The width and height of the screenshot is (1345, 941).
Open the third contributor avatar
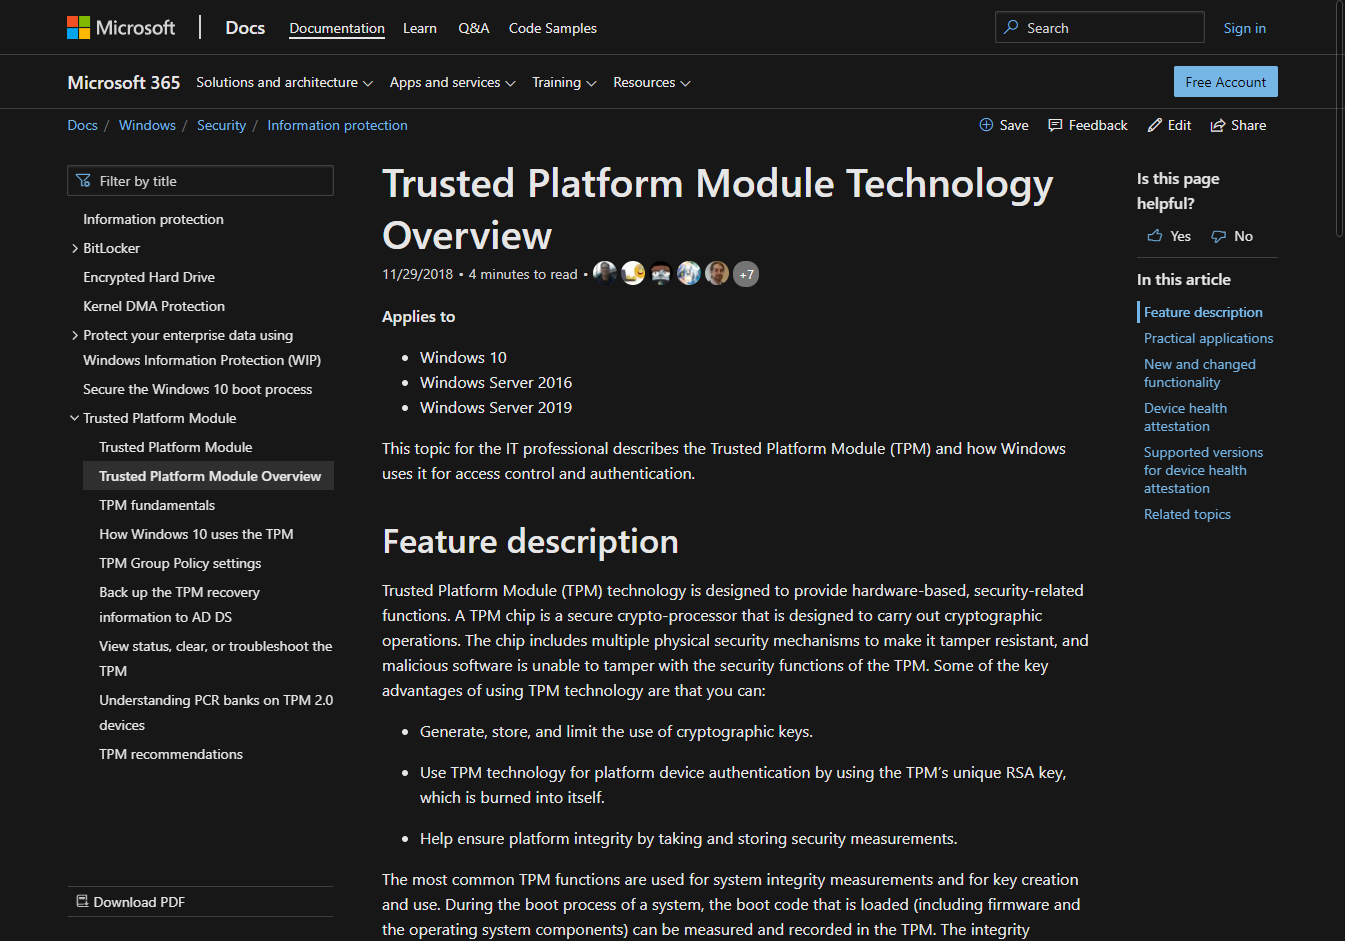point(661,273)
